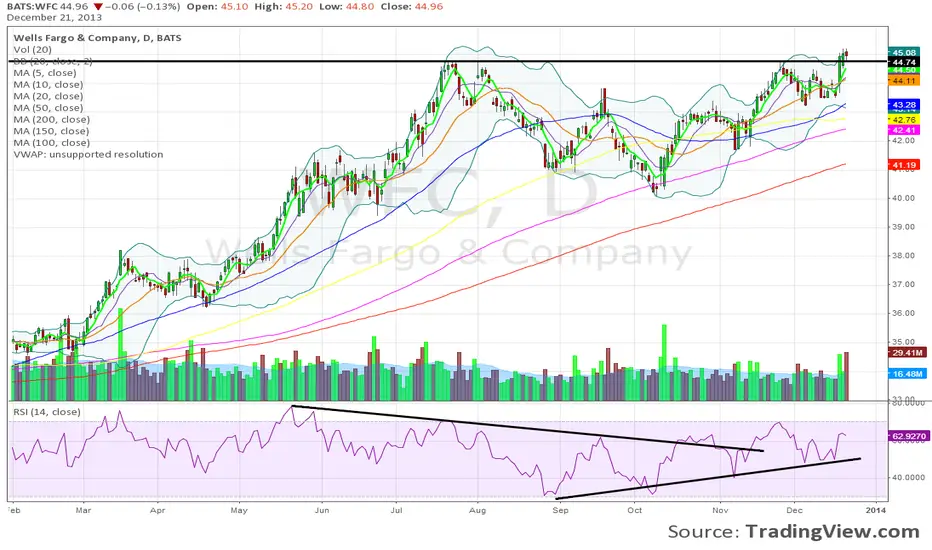932x550 pixels.
Task: Click the 2014 label on time axis
Action: (x=877, y=510)
